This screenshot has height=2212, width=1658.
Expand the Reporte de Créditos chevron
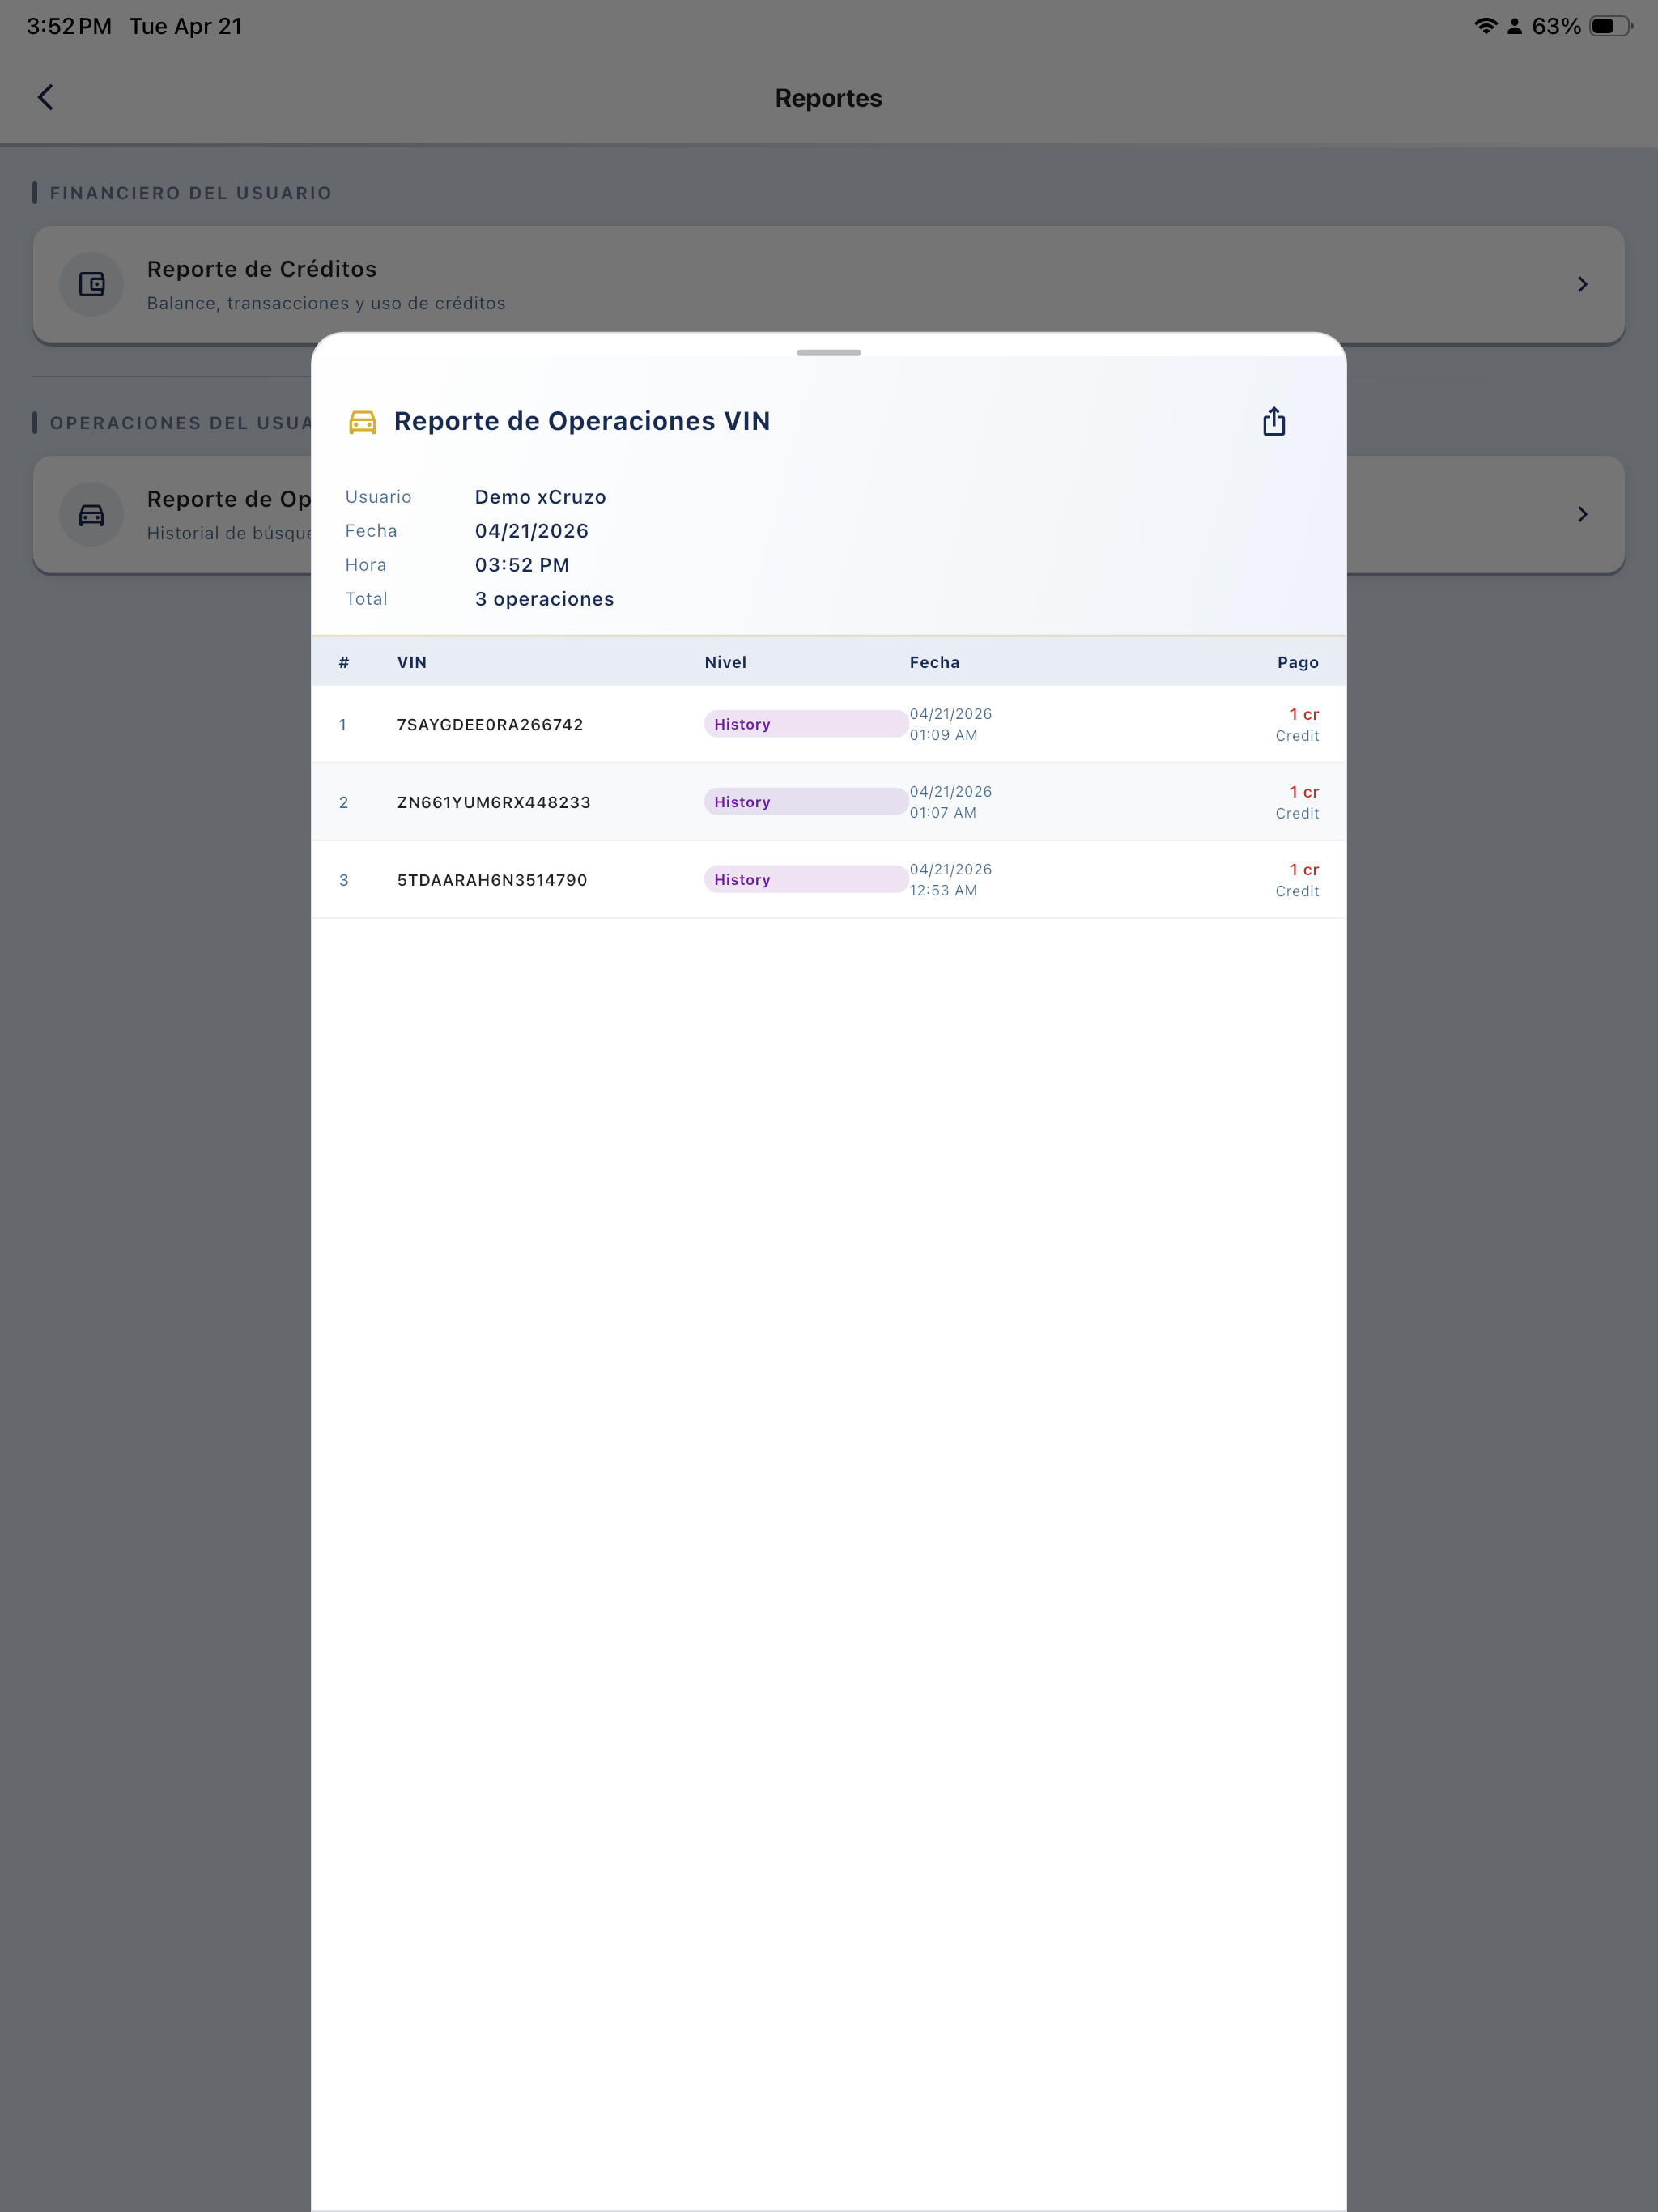[1582, 284]
